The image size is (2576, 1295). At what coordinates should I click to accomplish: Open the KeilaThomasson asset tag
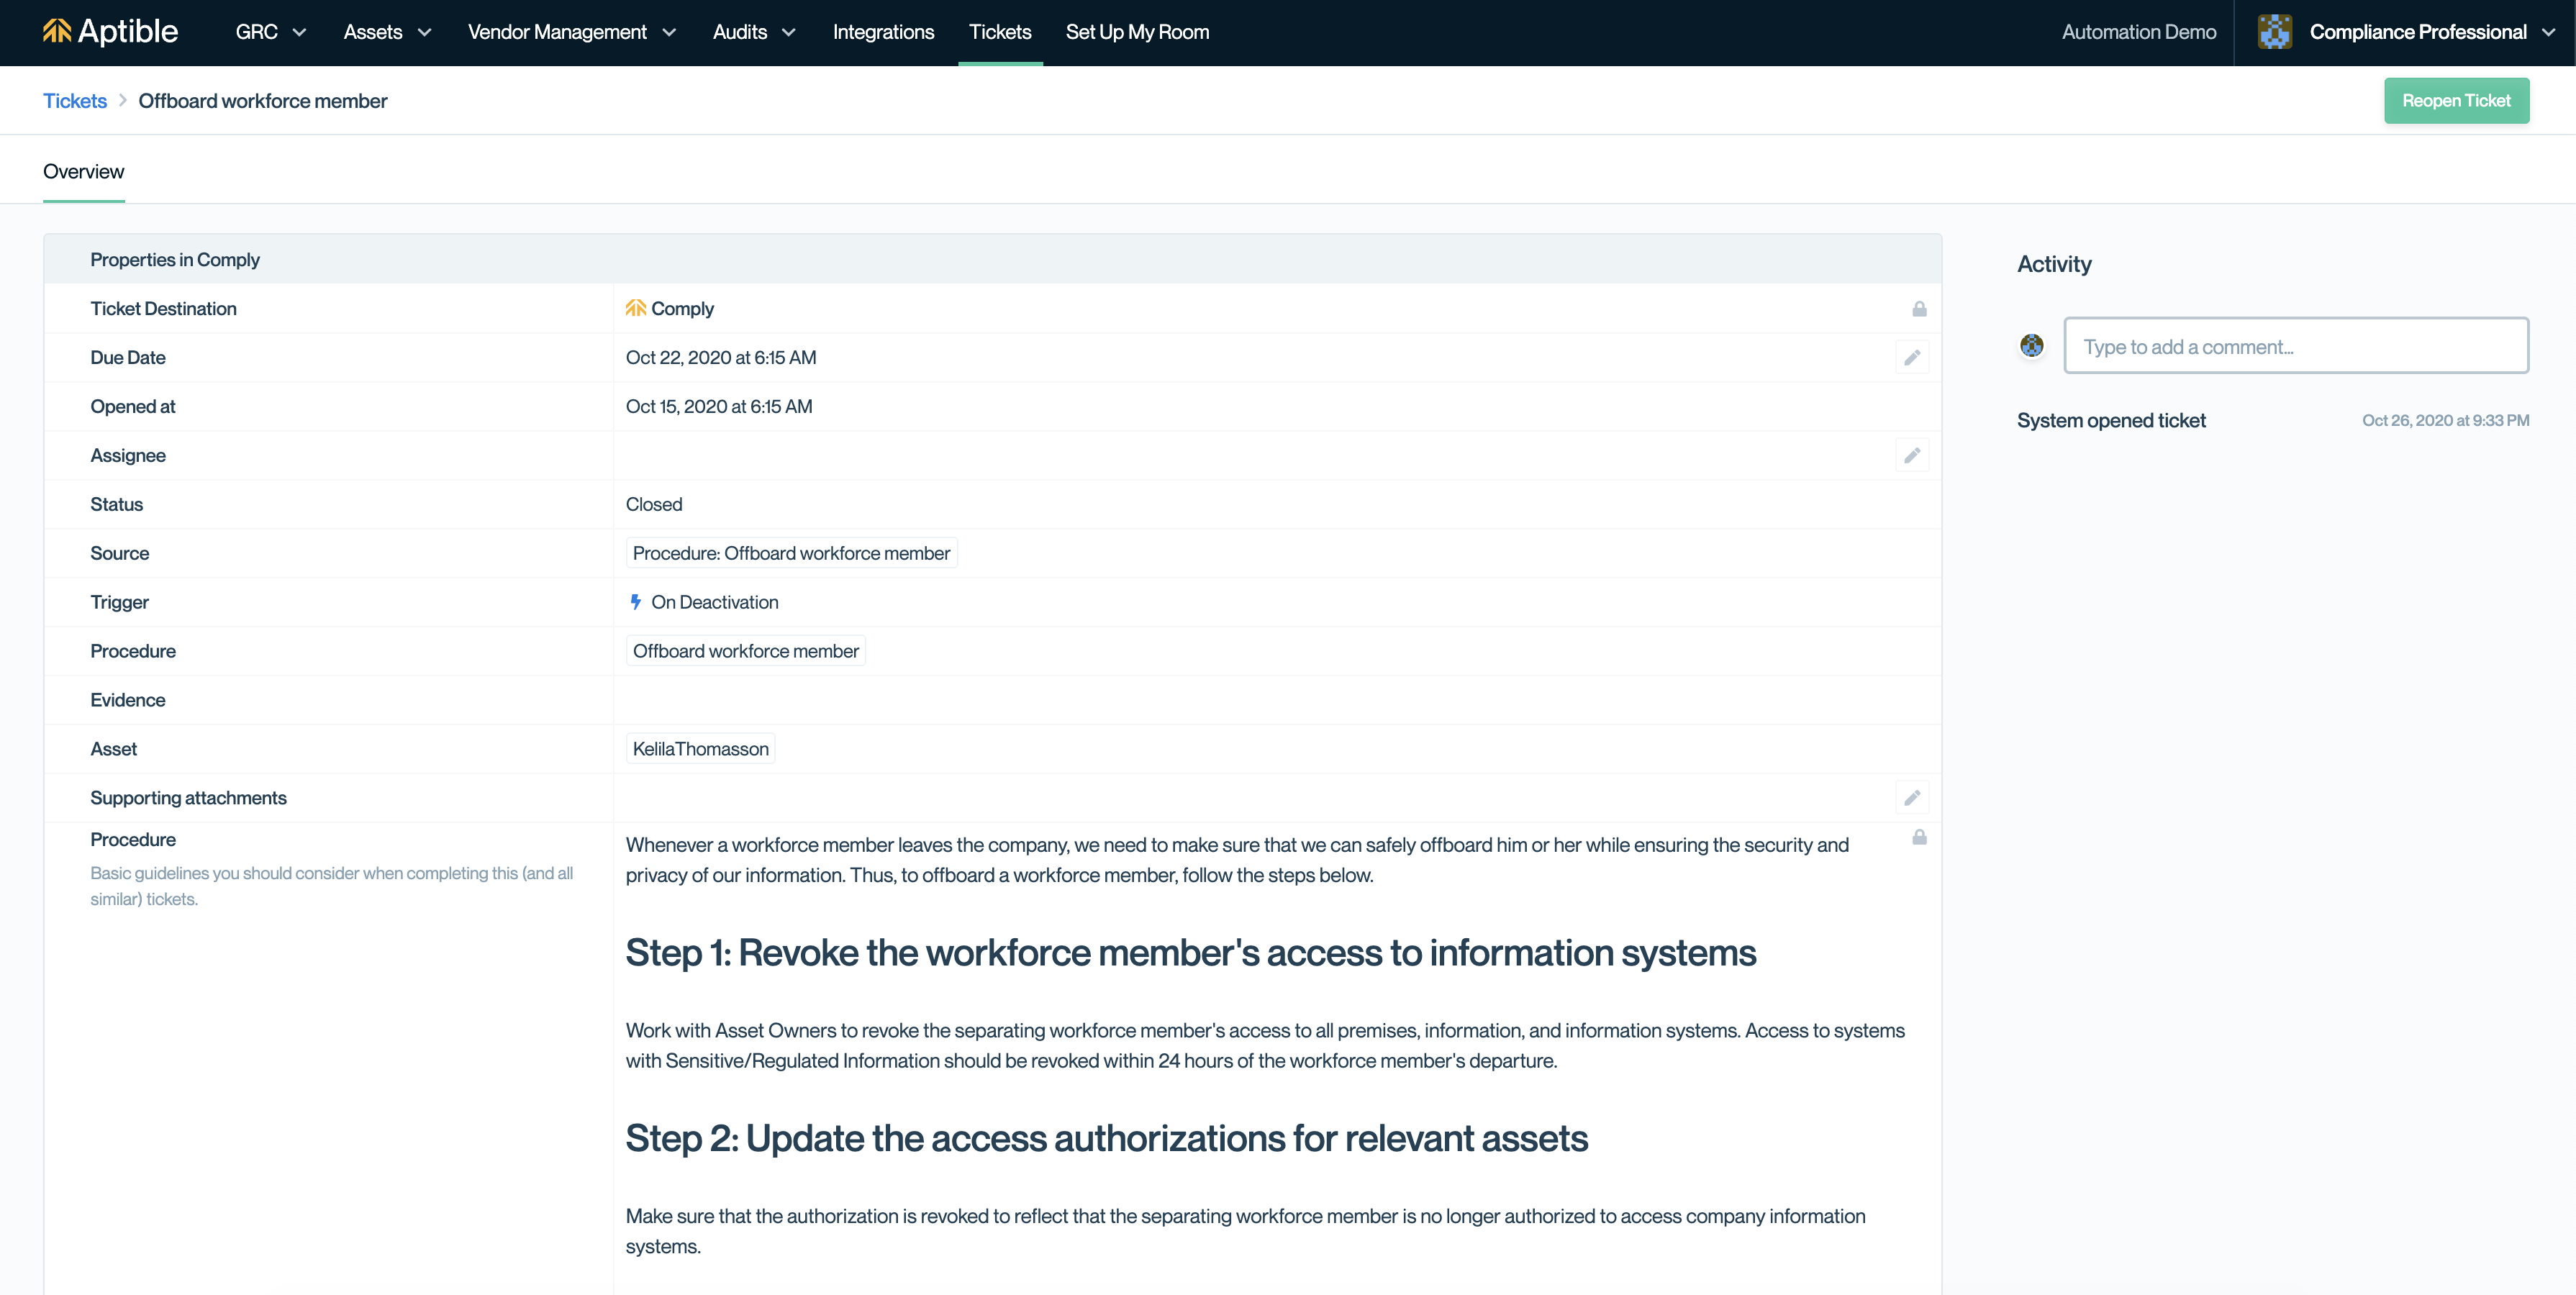tap(700, 749)
